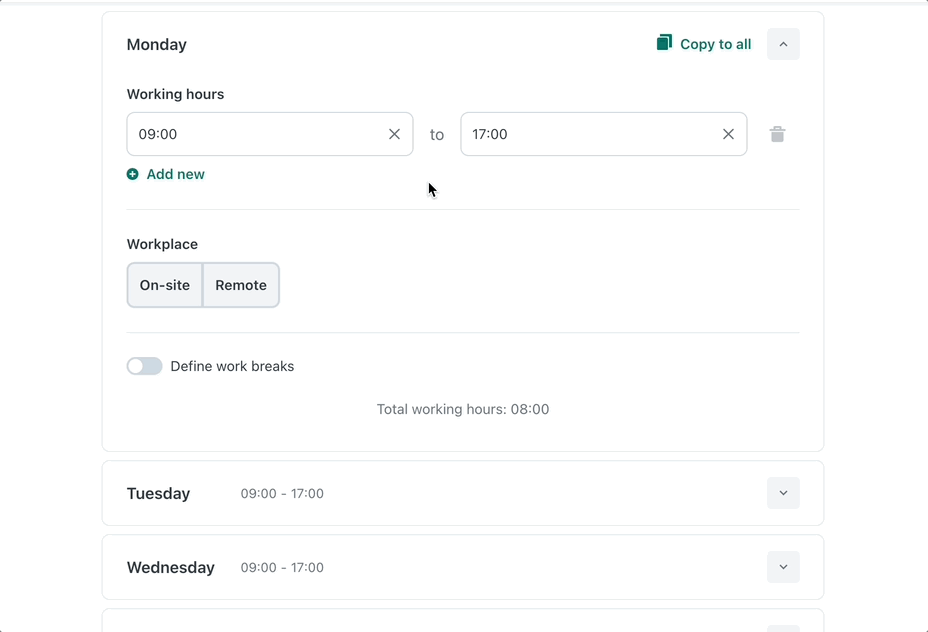Image resolution: width=928 pixels, height=632 pixels.
Task: Click the Workplace label
Action: click(x=162, y=244)
